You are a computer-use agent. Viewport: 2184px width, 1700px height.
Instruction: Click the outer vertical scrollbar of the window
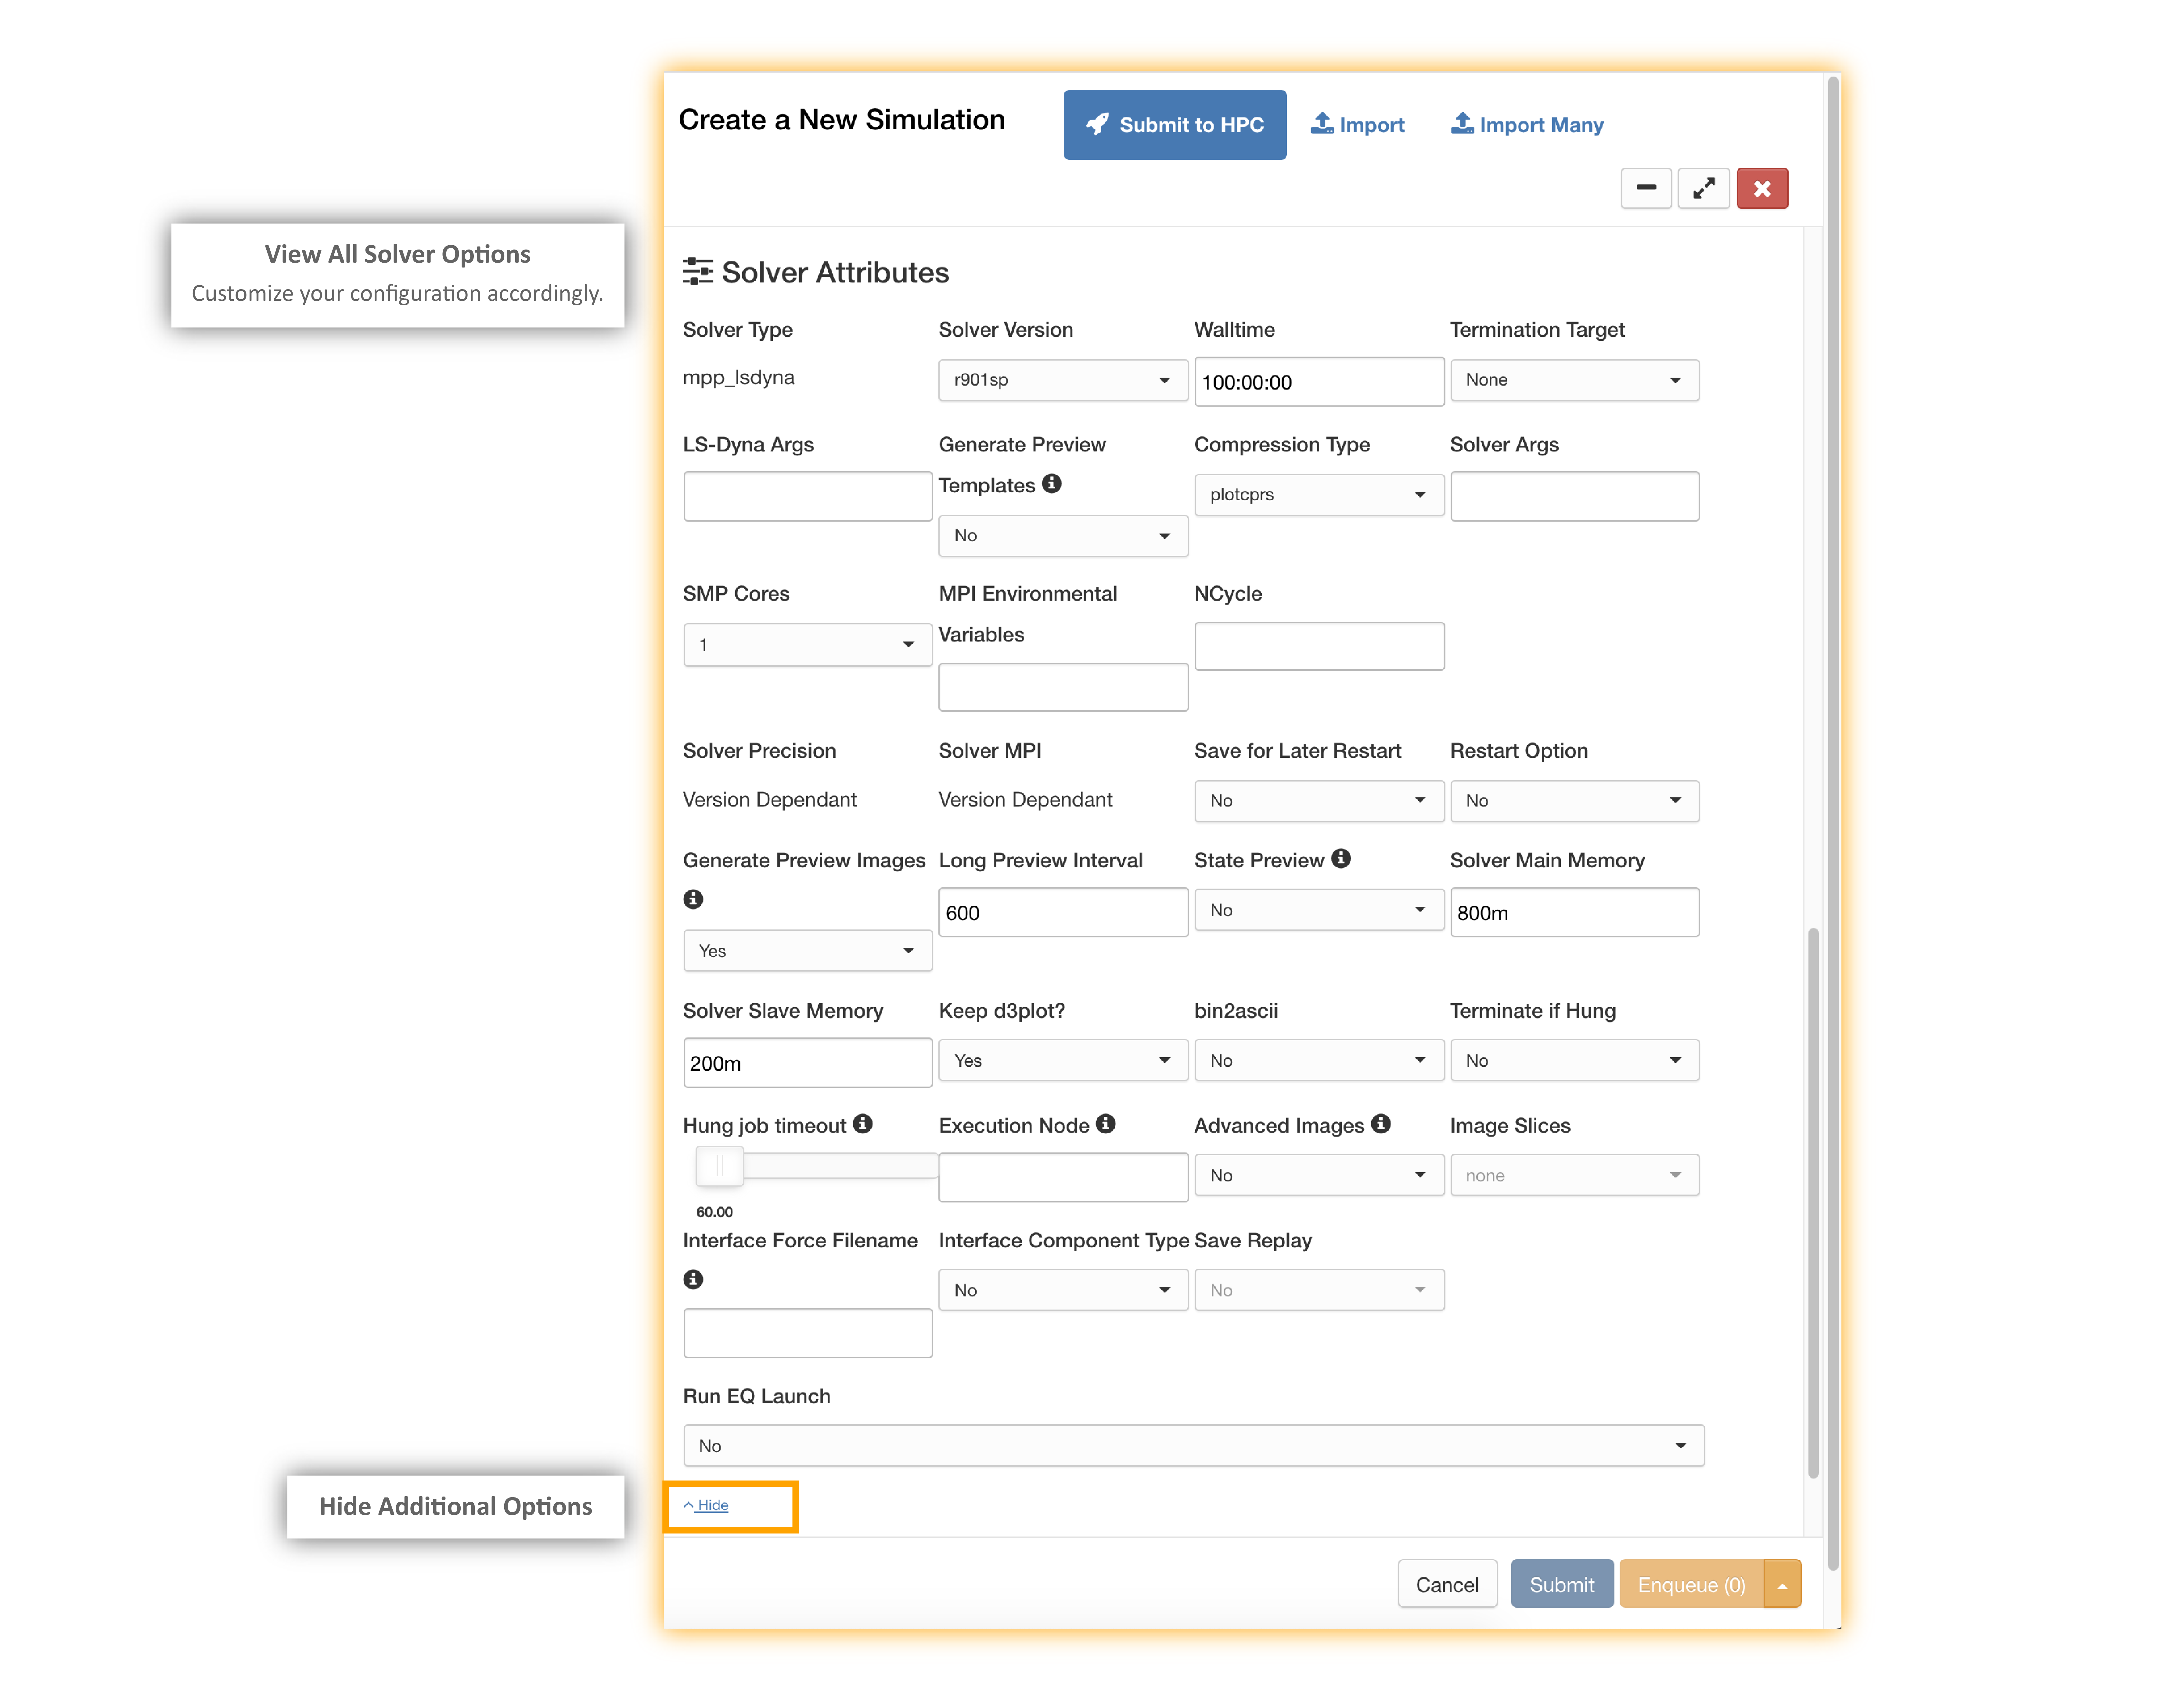pos(1833,823)
